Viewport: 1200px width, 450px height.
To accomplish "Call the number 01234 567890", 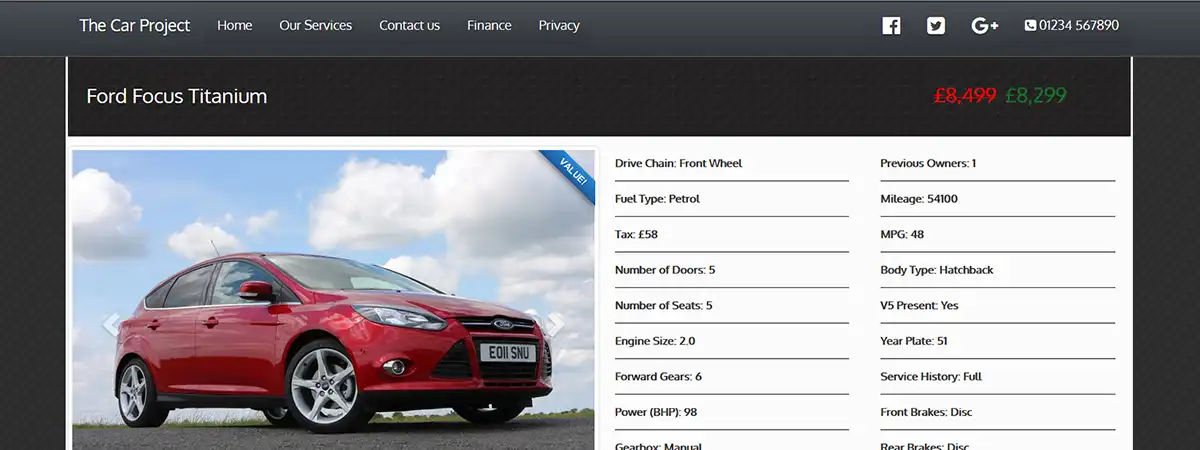I will 1079,26.
